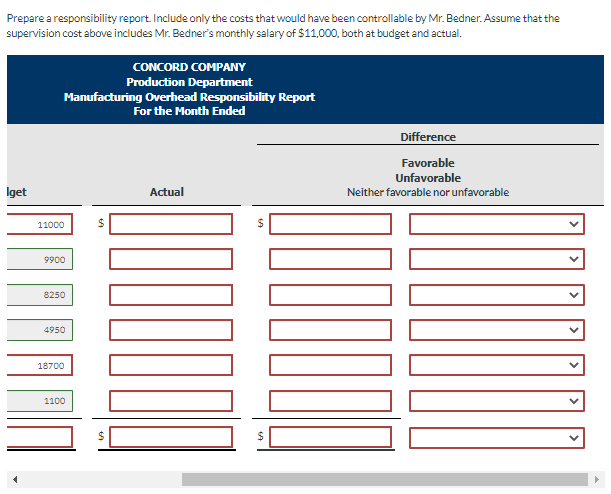Screen dimensions: 611x494
Task: Open the favorable/unfavorable dropdown in the 1100 row
Action: click(x=497, y=401)
